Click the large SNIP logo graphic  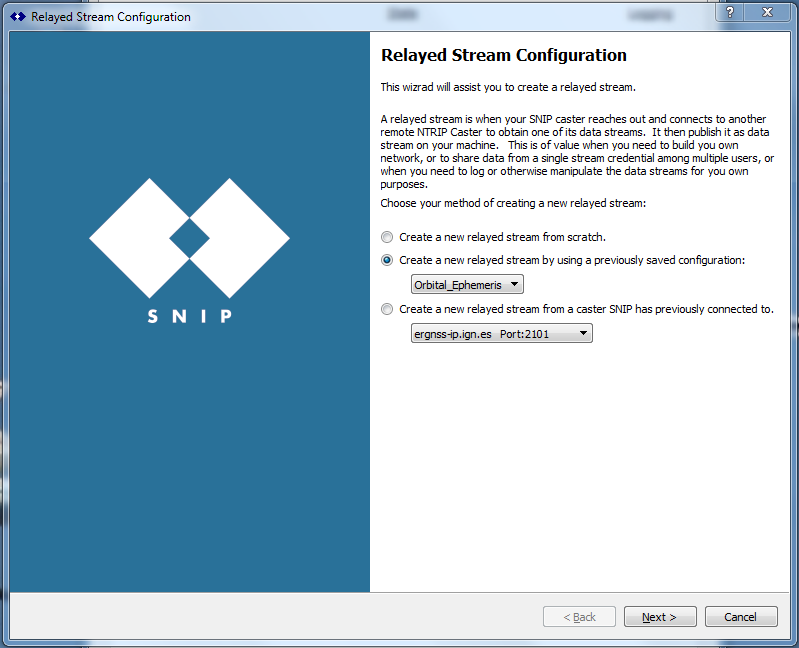(x=190, y=251)
